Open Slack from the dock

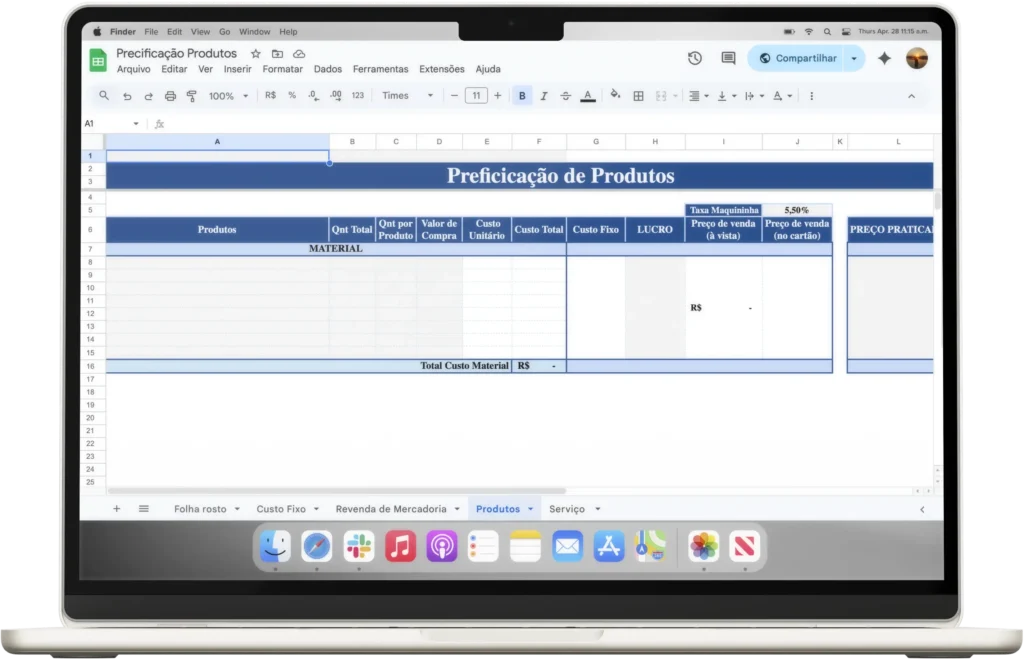[359, 546]
